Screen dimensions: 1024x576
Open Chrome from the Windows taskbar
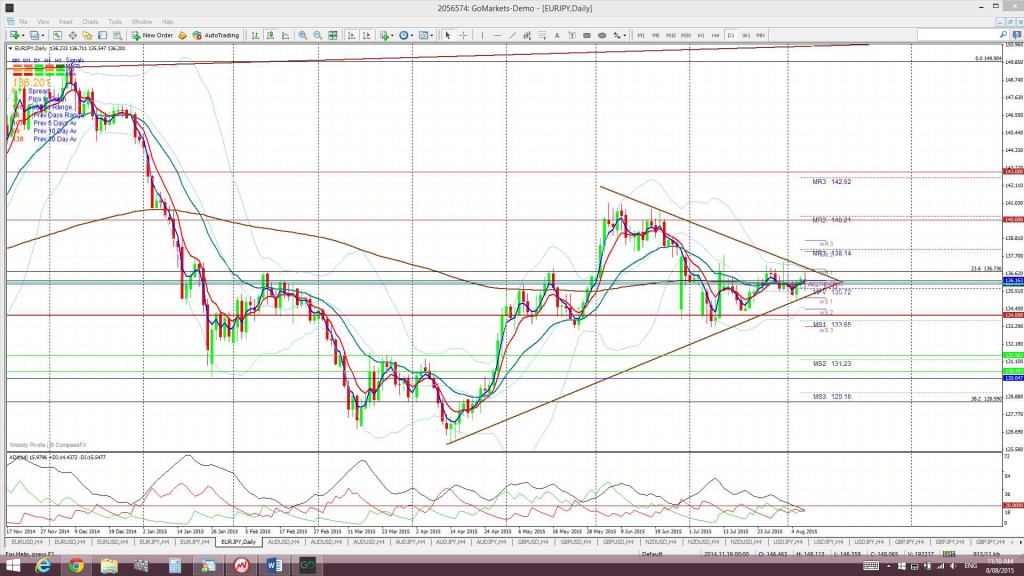point(76,566)
